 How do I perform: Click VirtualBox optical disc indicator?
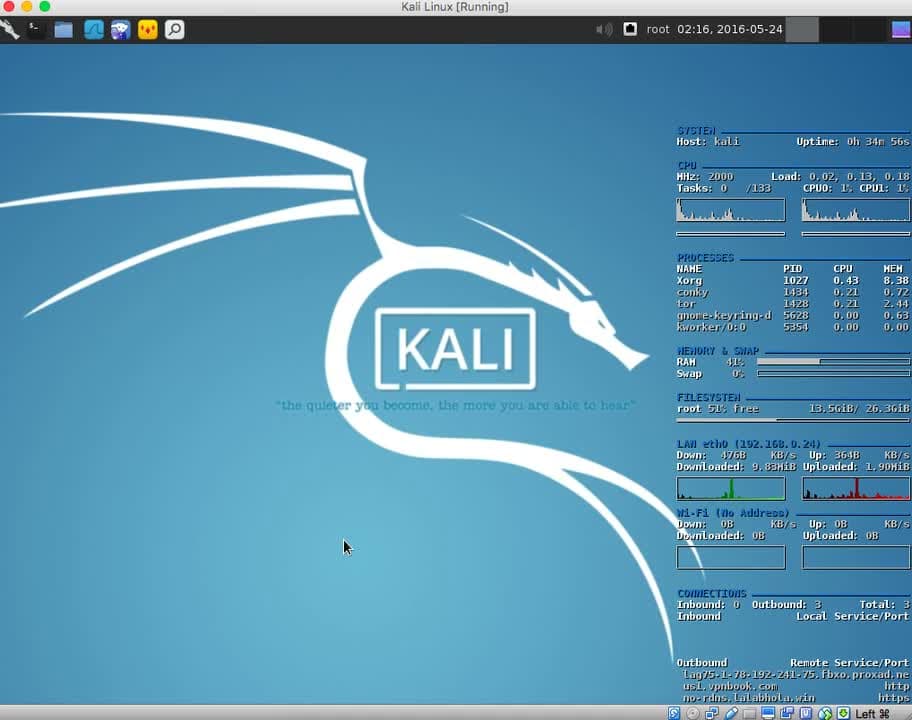693,713
